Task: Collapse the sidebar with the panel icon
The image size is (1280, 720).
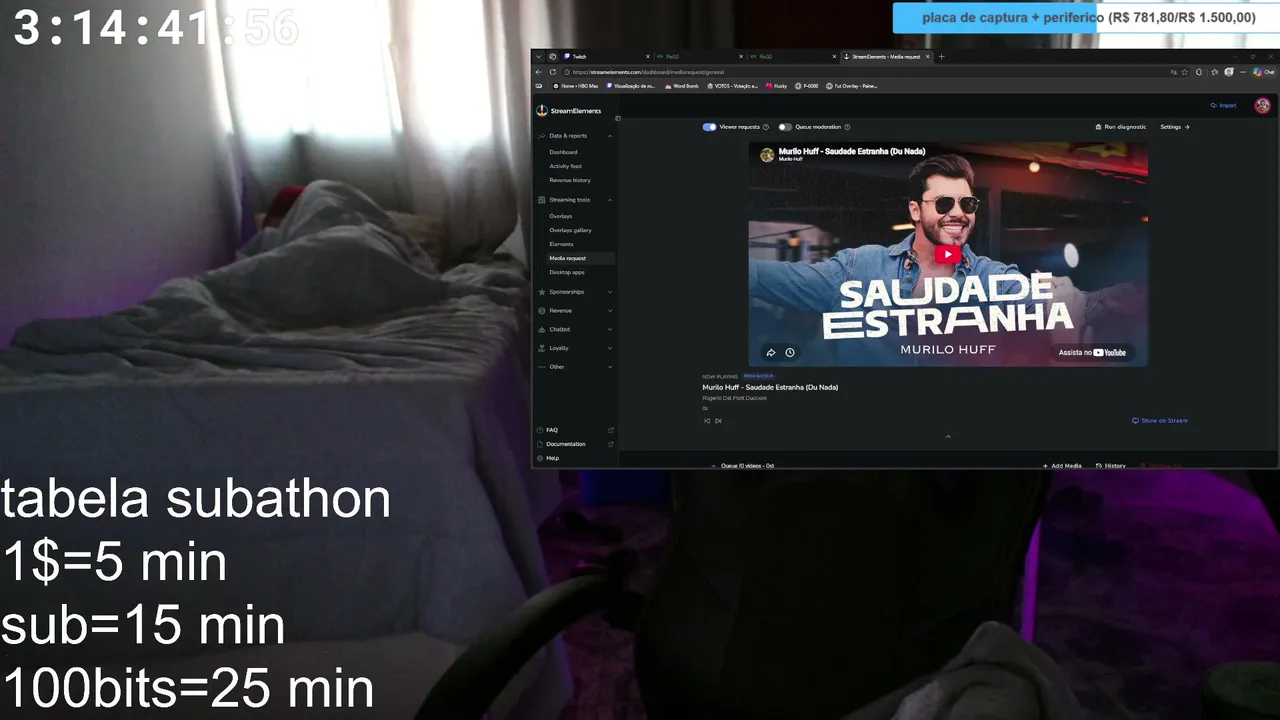Action: coord(617,118)
